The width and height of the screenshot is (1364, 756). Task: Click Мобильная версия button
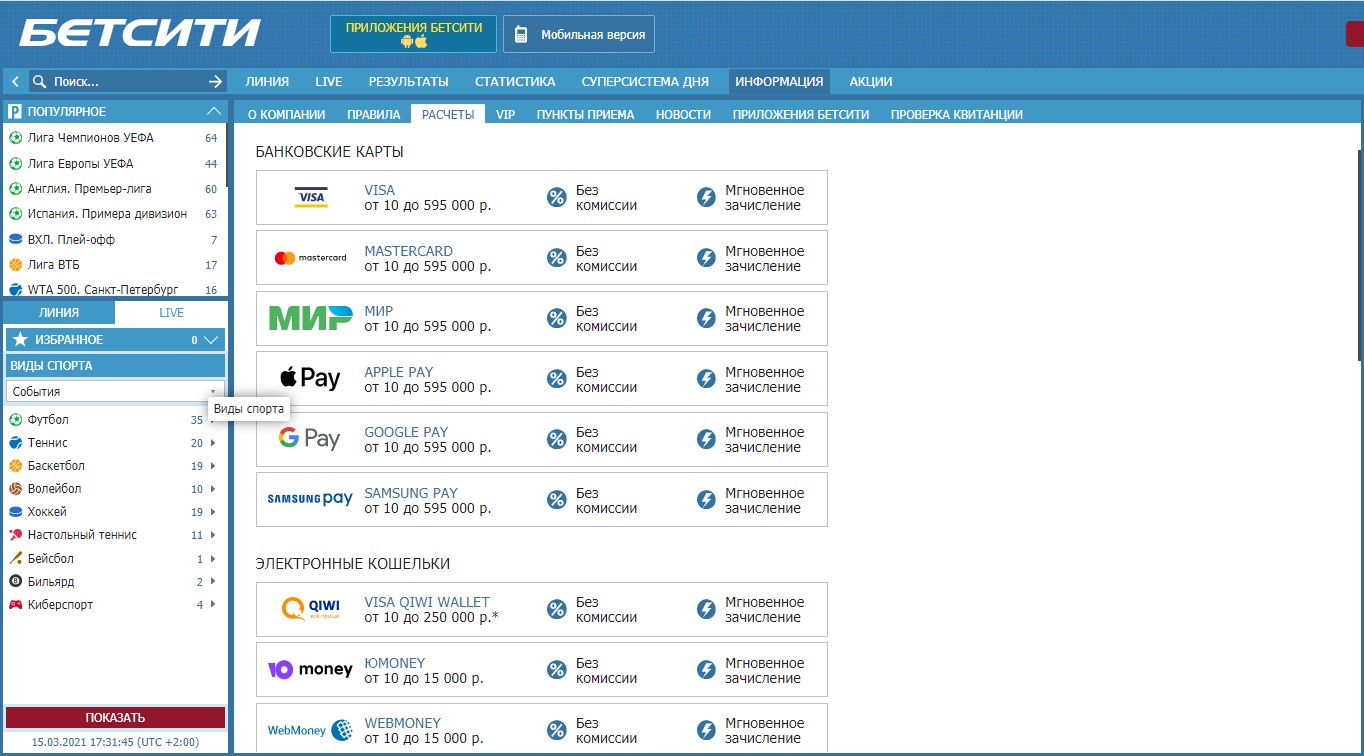point(579,34)
